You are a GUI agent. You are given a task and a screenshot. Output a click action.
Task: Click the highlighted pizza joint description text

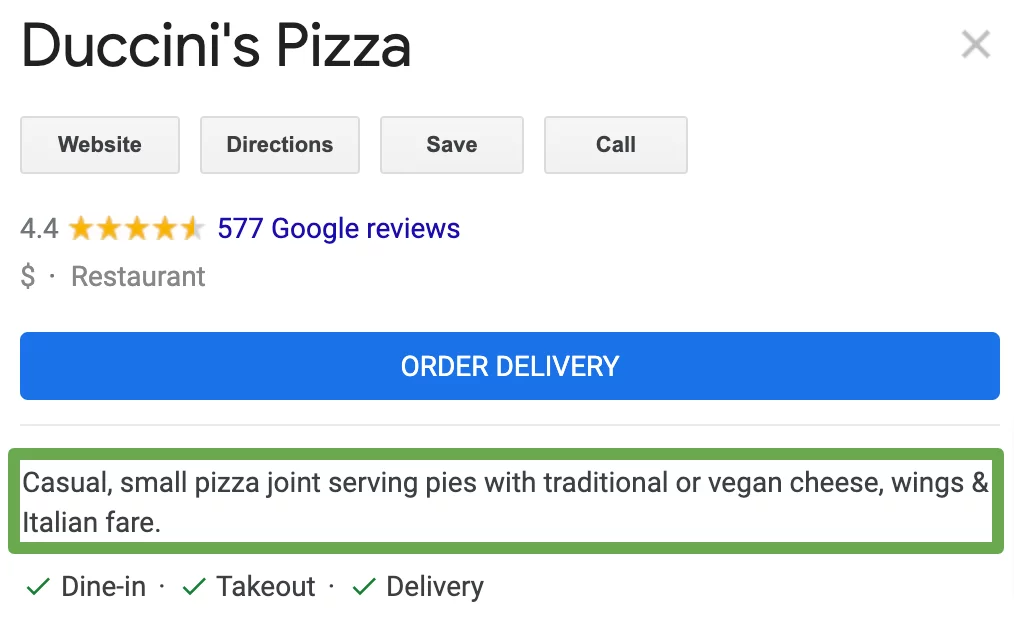pos(506,501)
